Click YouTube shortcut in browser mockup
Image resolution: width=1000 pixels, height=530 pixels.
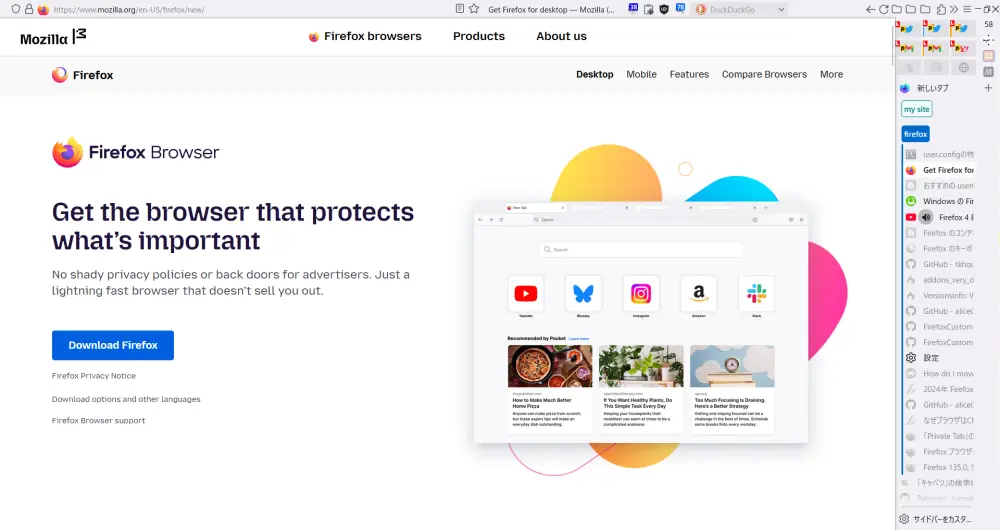[526, 293]
